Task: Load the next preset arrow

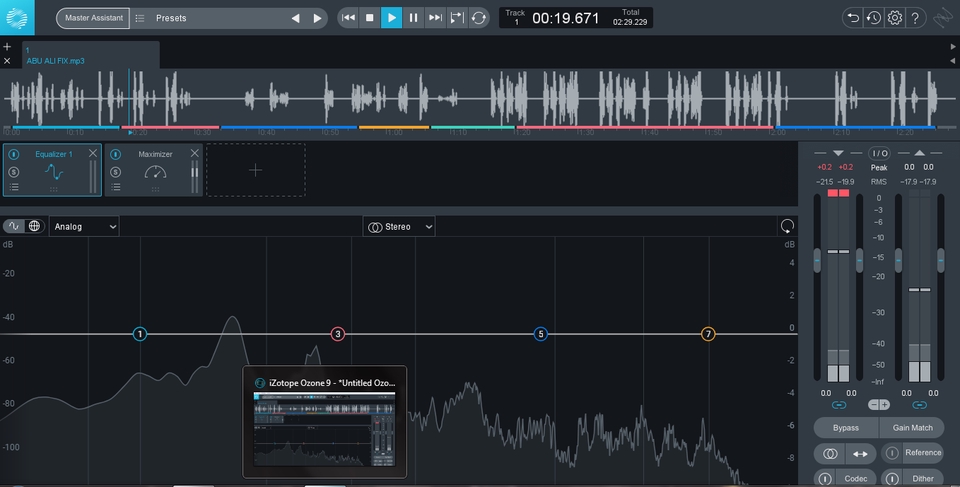Action: click(x=317, y=18)
